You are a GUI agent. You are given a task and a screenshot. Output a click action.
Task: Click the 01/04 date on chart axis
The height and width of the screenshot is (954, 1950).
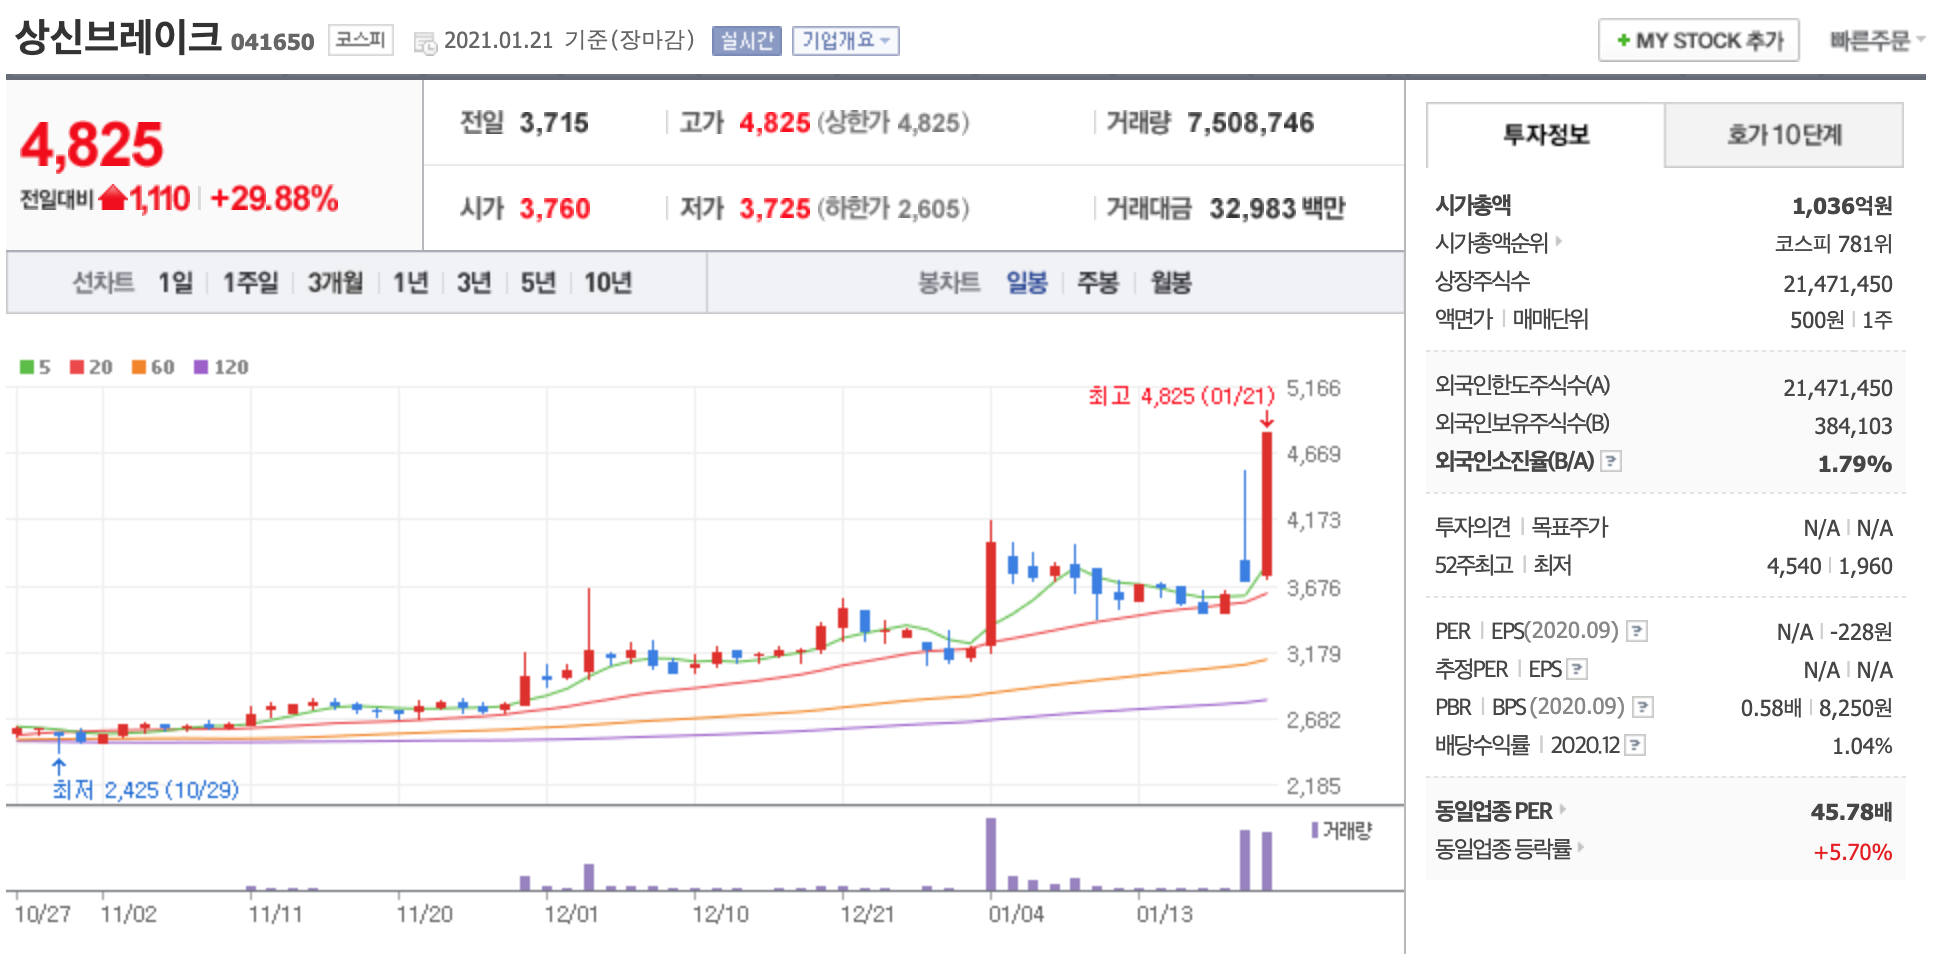[1016, 913]
